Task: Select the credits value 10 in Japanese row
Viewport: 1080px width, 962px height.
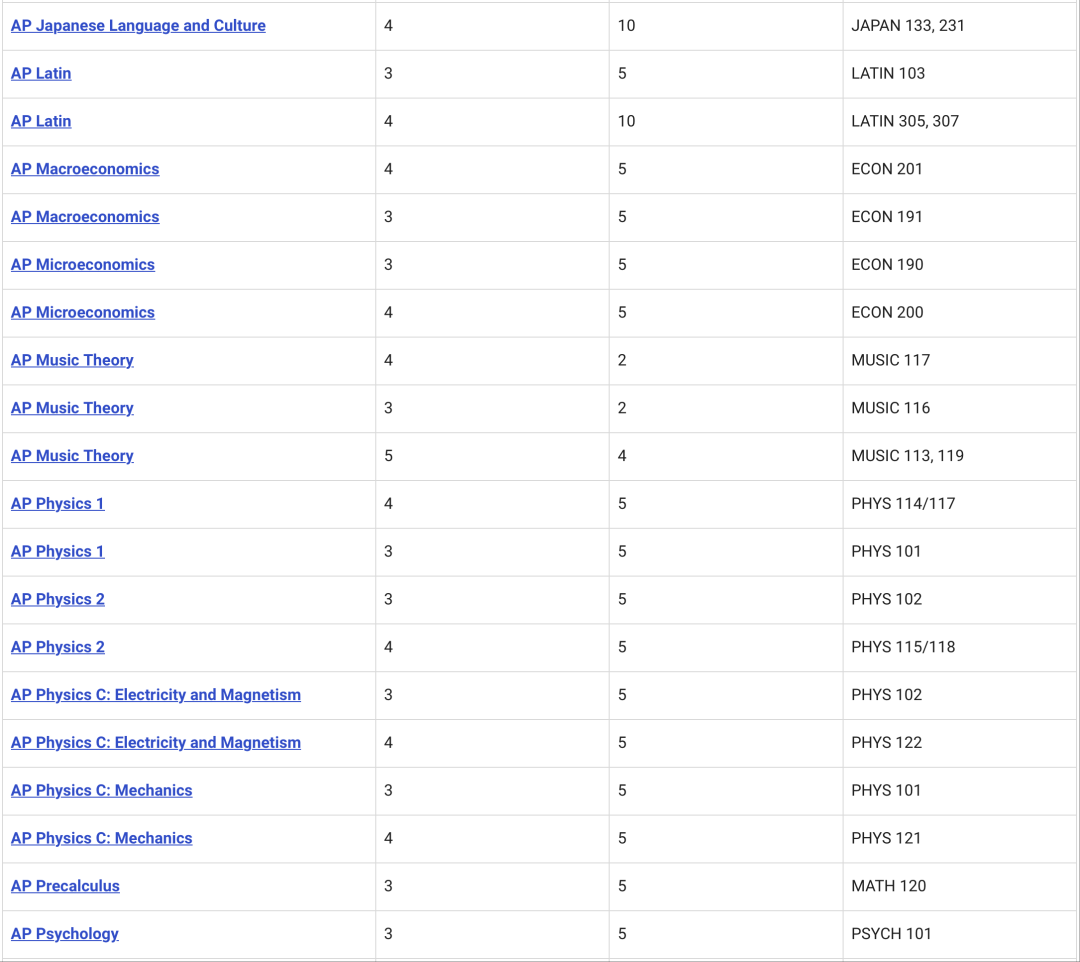Action: point(626,25)
